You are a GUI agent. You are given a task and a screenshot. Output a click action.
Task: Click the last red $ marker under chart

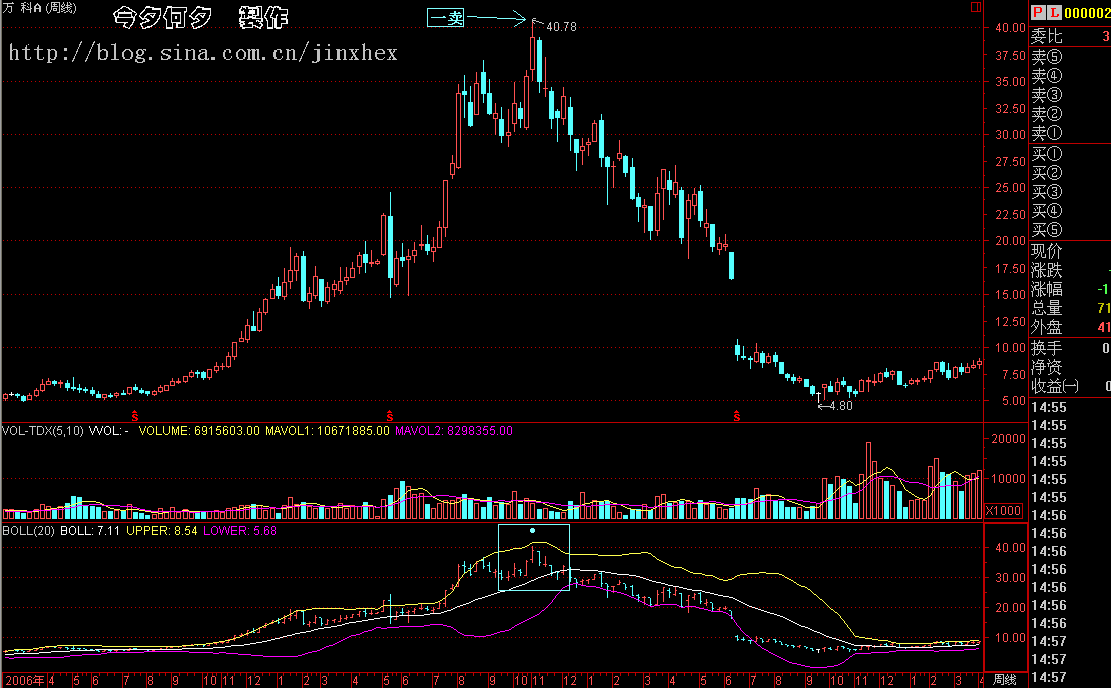tap(737, 413)
